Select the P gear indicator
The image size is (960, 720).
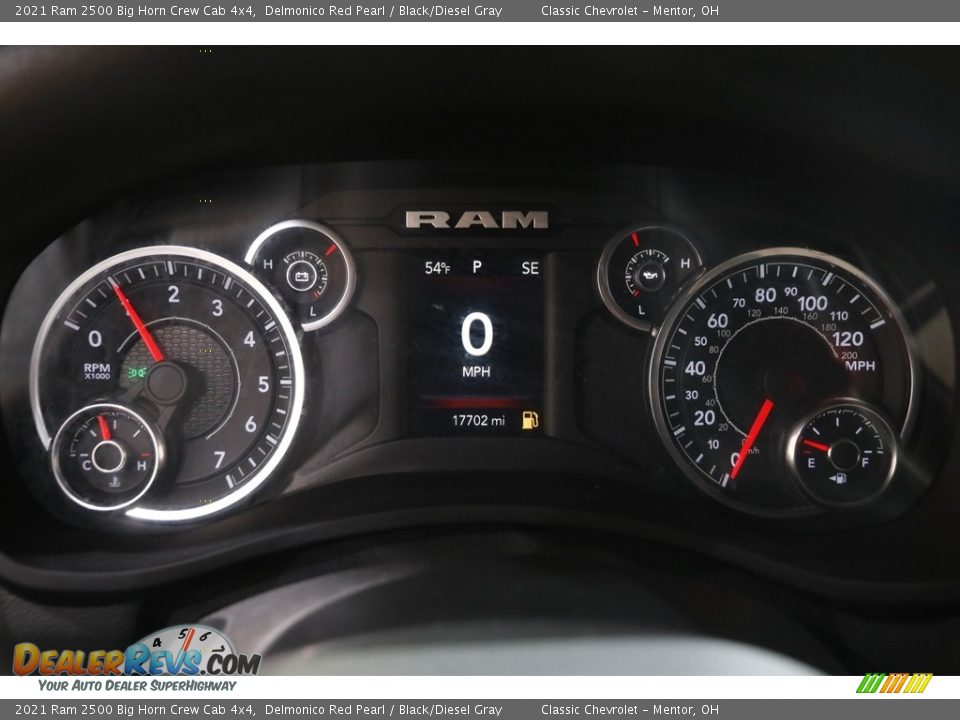click(x=477, y=267)
